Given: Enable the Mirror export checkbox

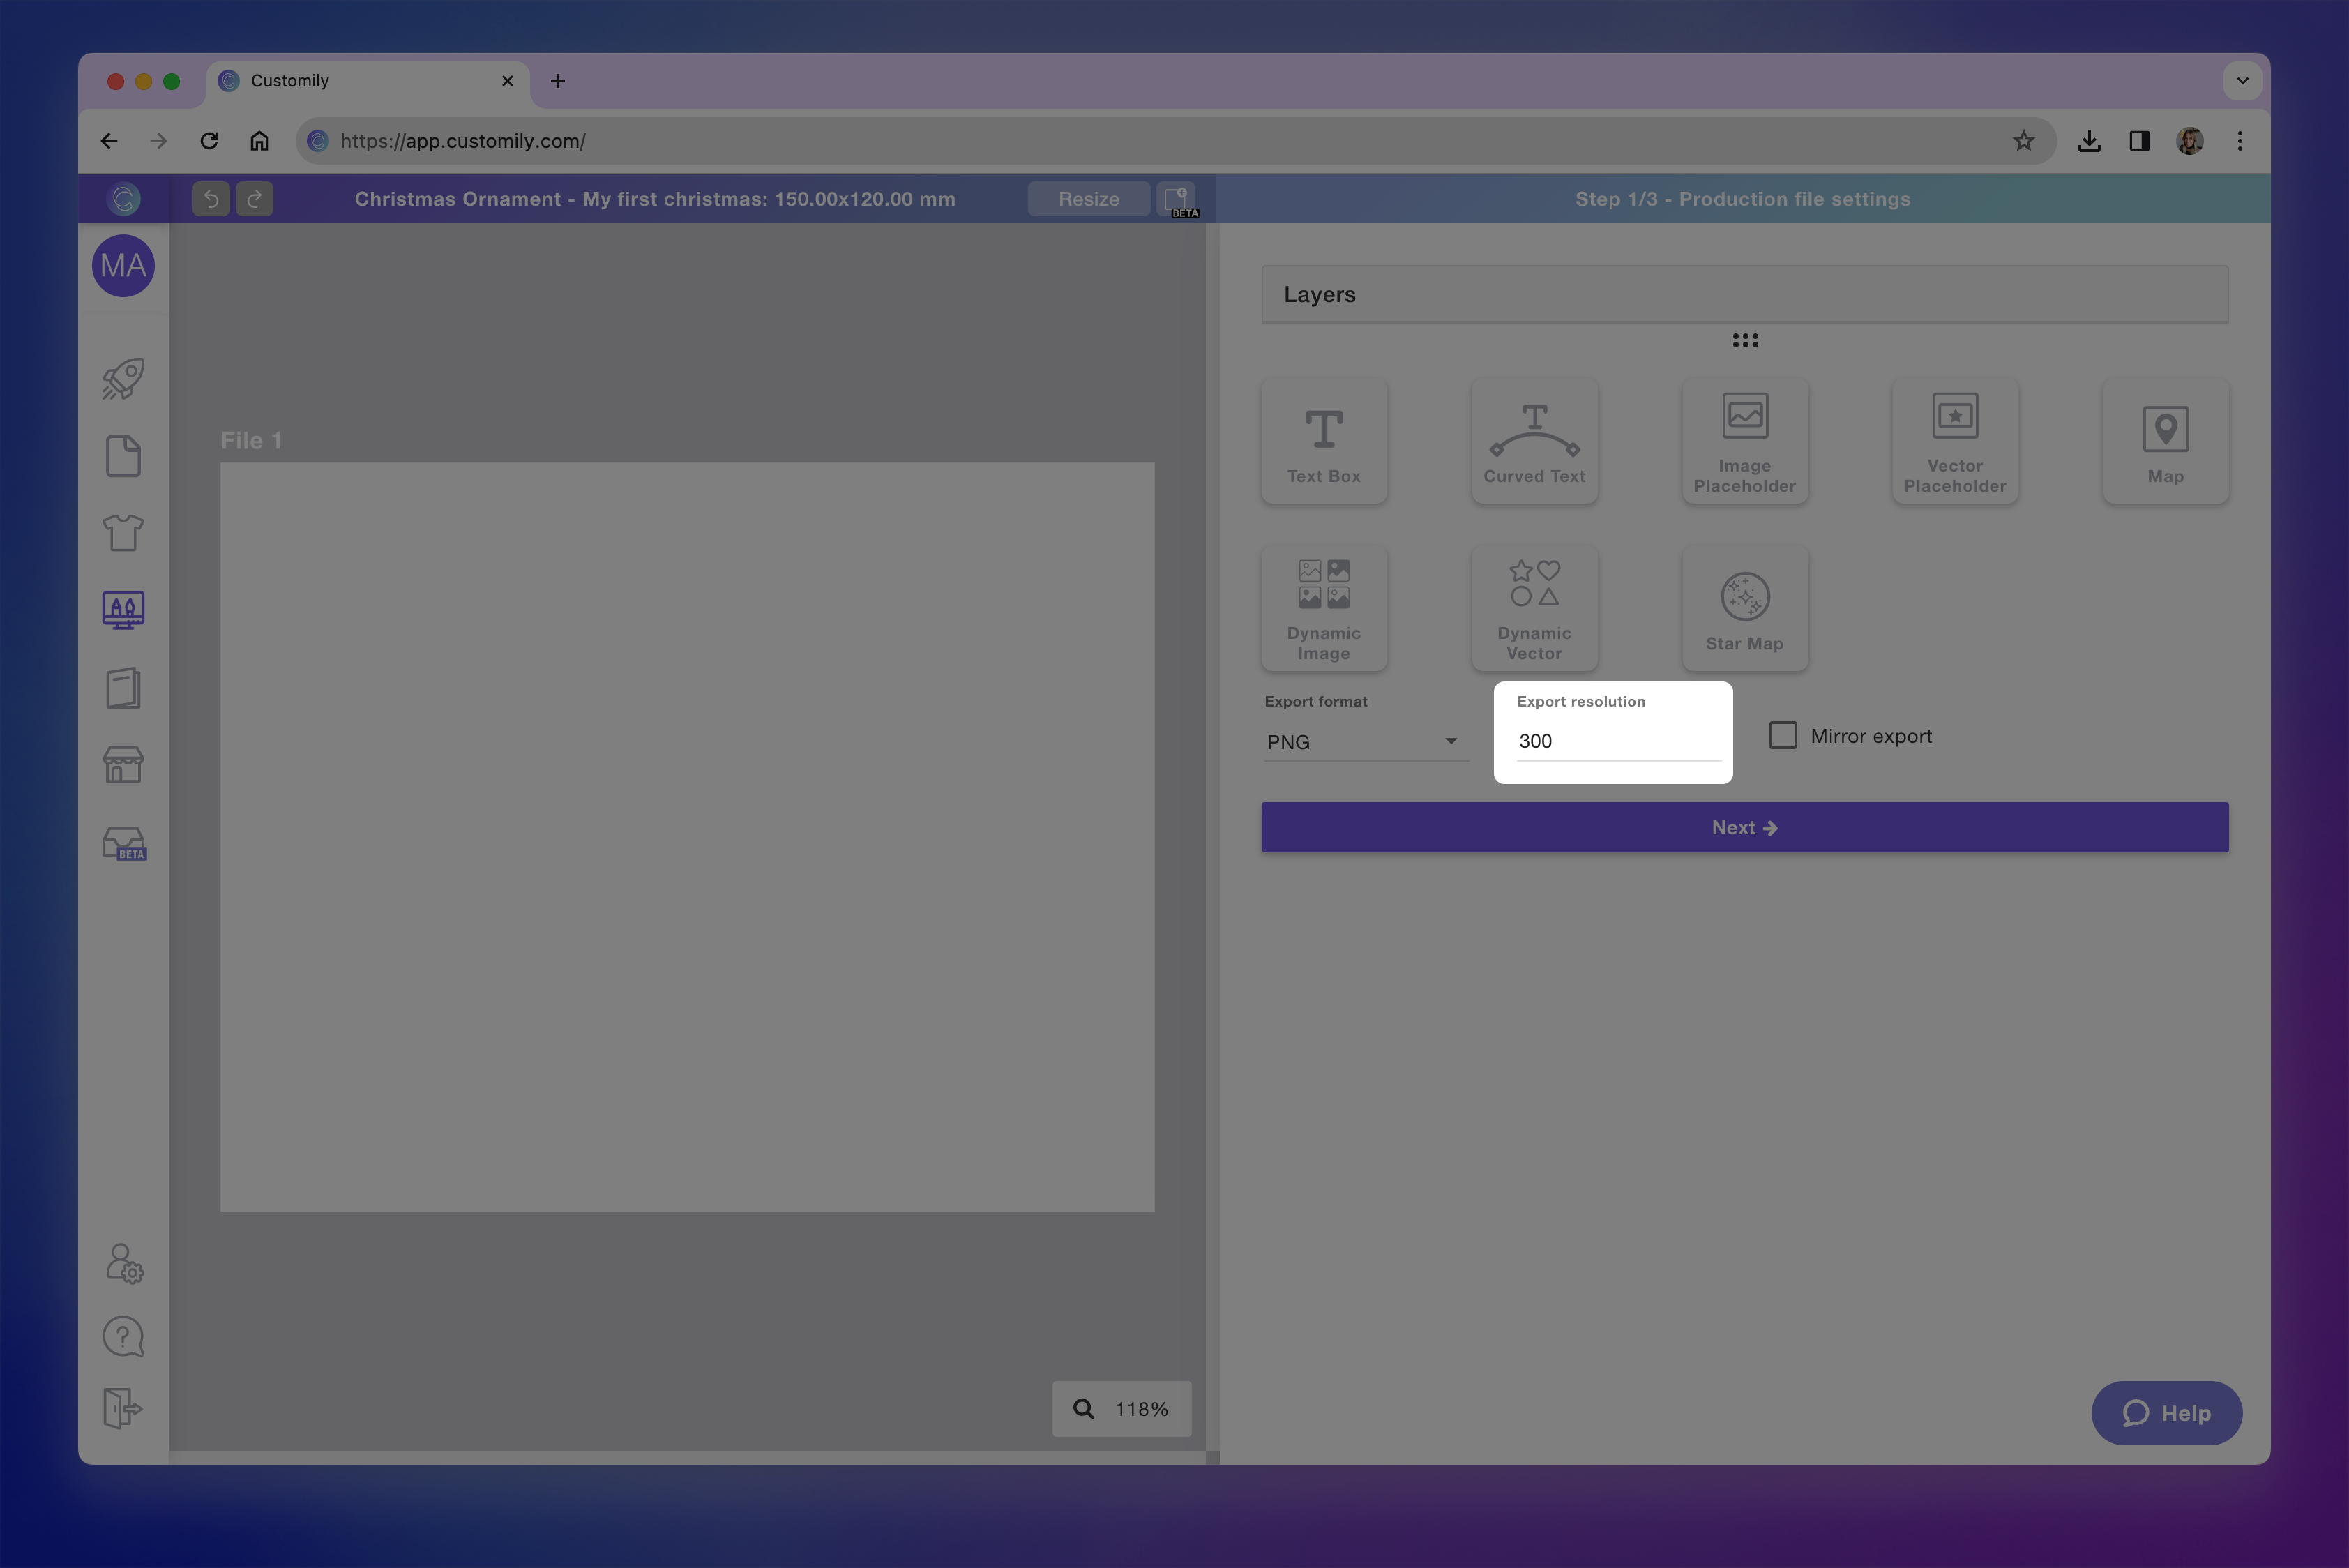Looking at the screenshot, I should pyautogui.click(x=1784, y=735).
